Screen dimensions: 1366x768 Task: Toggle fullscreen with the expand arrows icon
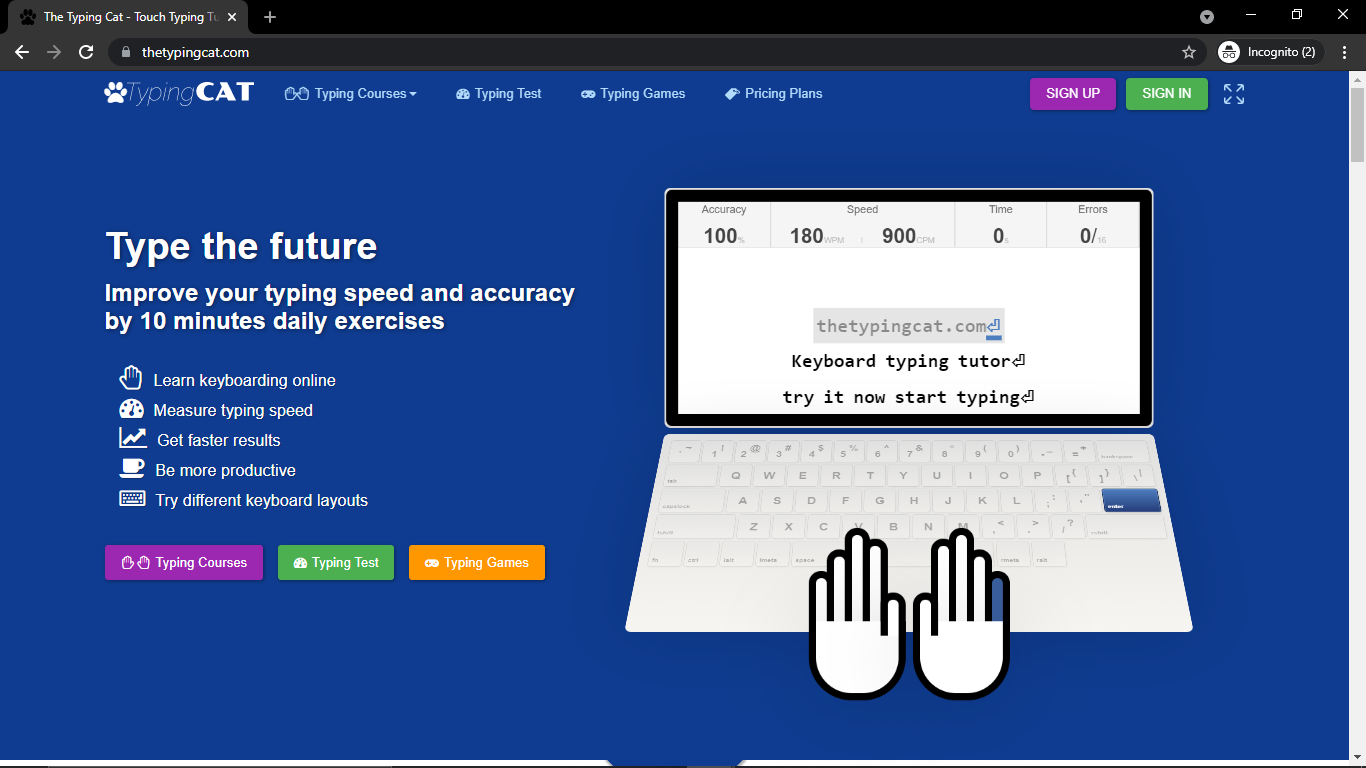1234,94
